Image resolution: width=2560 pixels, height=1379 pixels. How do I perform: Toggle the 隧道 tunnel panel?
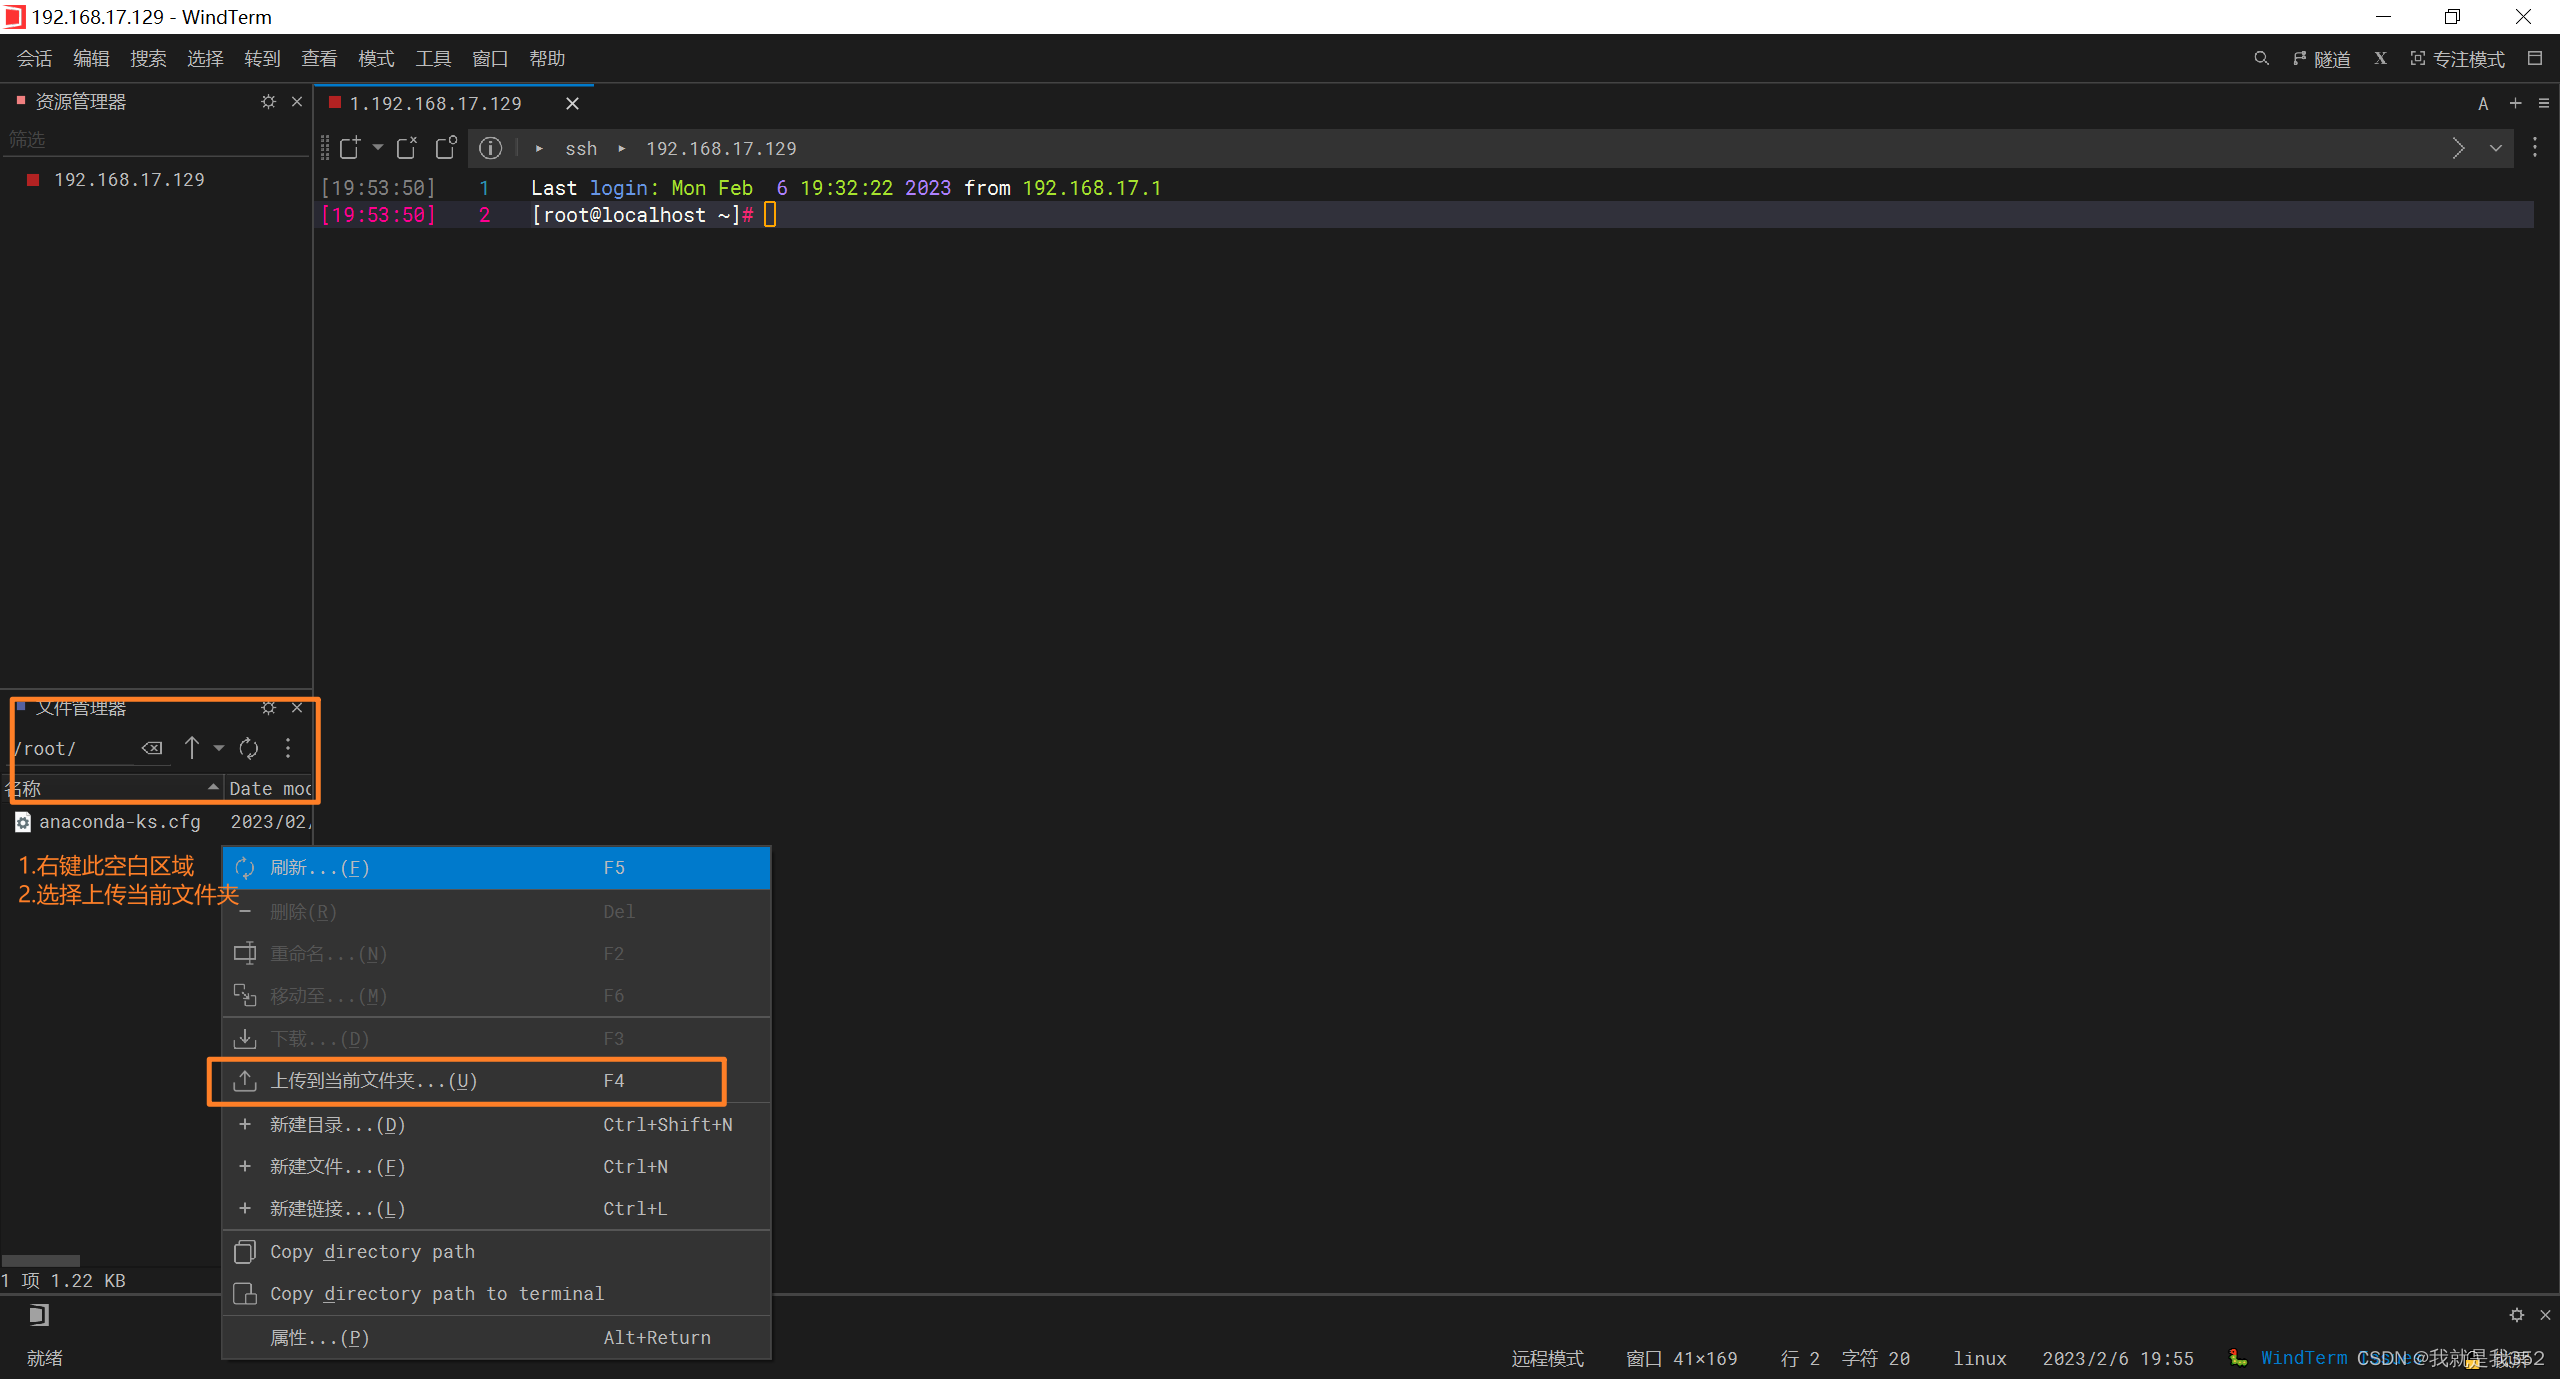point(2322,59)
